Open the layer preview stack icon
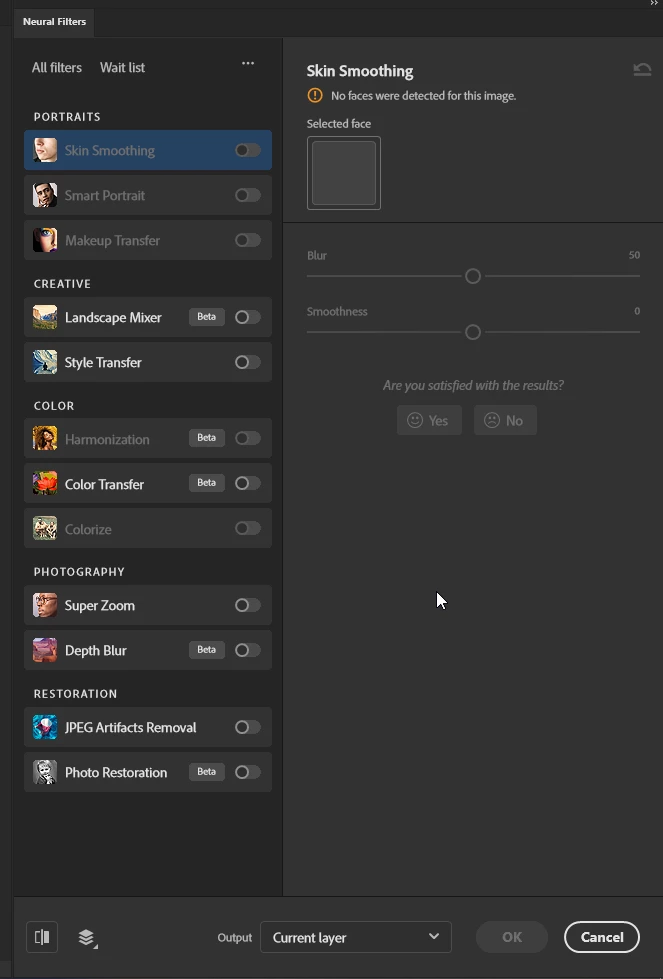The width and height of the screenshot is (663, 979). [87, 938]
